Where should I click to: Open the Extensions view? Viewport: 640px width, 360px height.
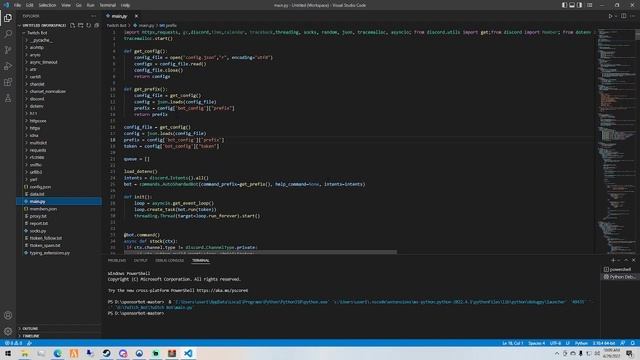pos(8,82)
